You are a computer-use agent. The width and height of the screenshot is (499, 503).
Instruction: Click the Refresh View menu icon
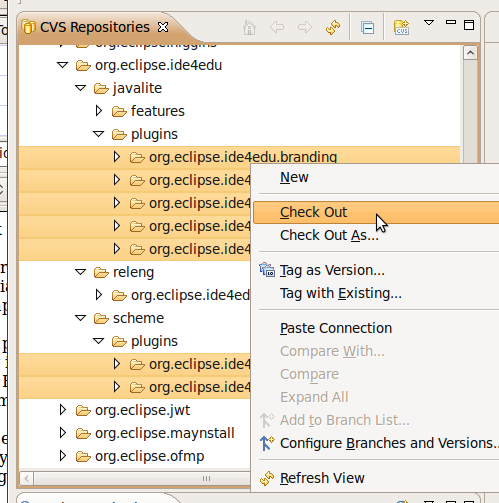coord(267,478)
